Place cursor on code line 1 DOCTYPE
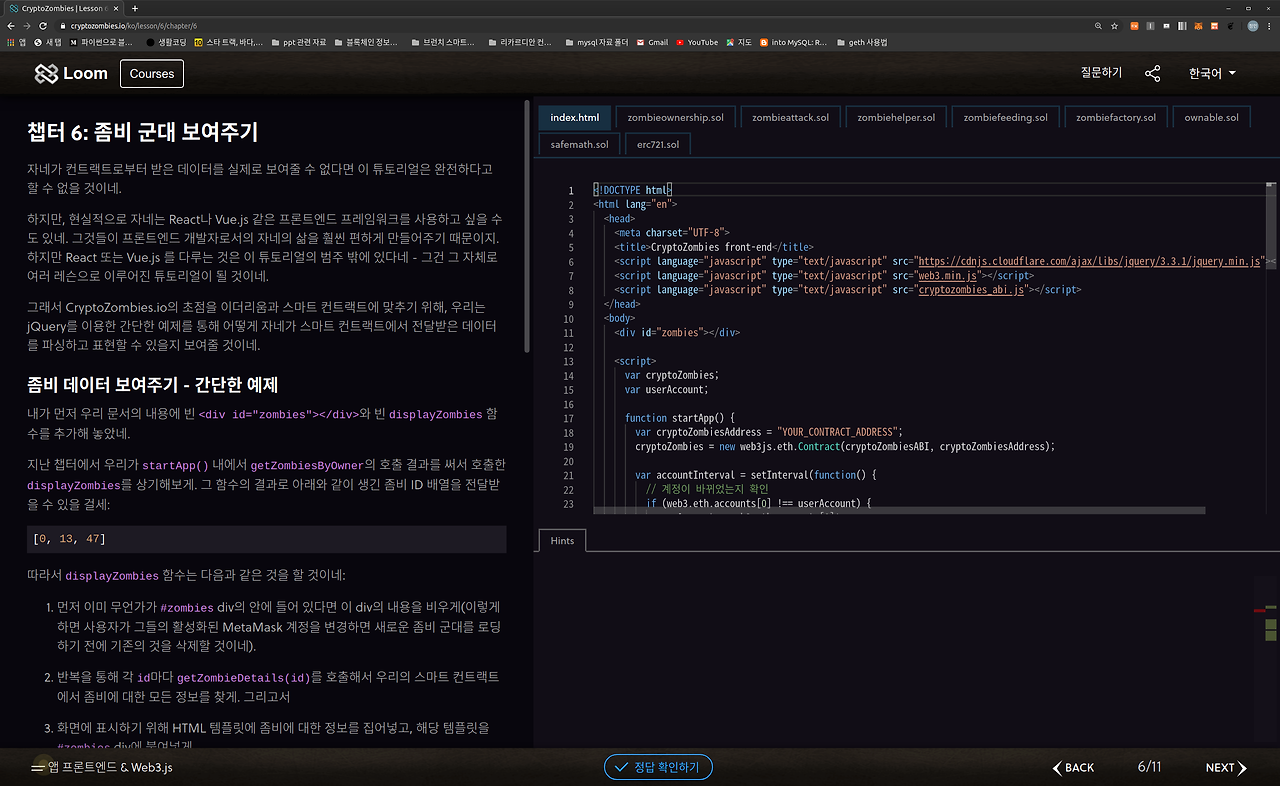The height and width of the screenshot is (786, 1280). [633, 190]
